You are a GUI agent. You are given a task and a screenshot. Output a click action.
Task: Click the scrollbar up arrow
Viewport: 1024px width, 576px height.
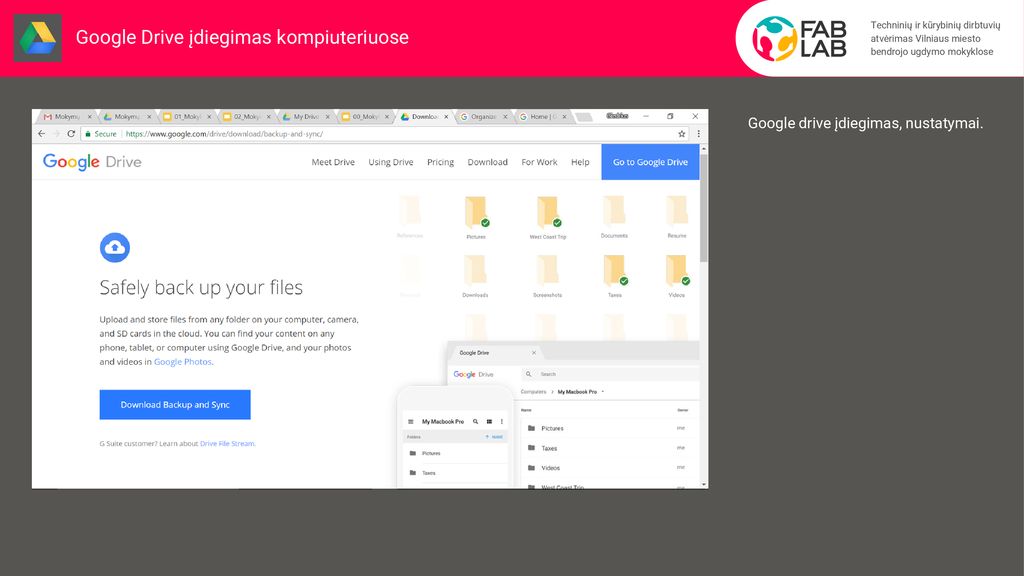(x=704, y=149)
